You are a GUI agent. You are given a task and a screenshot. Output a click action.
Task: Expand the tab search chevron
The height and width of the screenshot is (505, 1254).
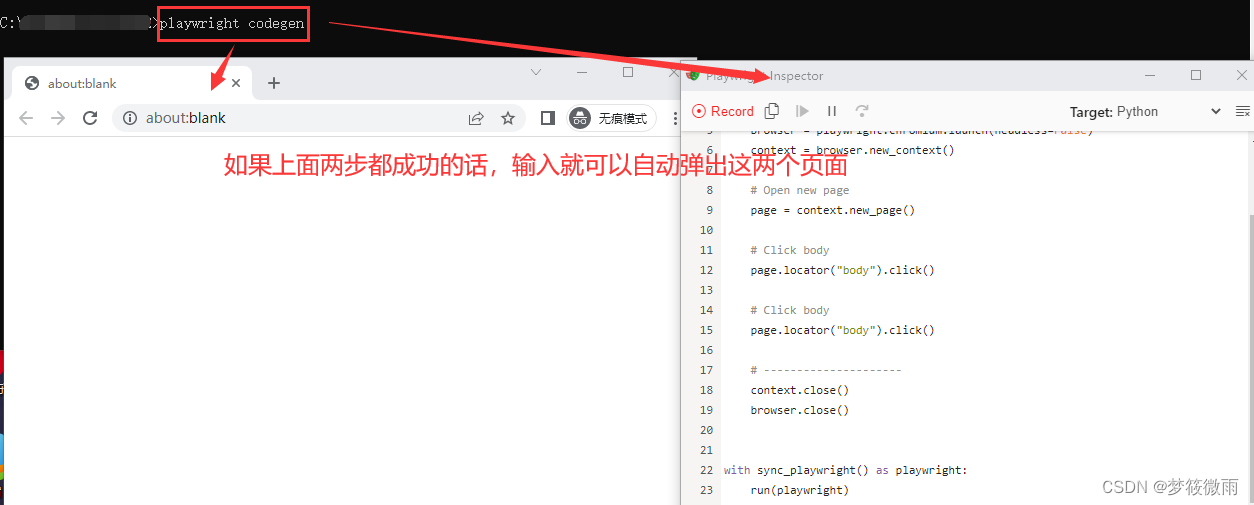coord(536,72)
